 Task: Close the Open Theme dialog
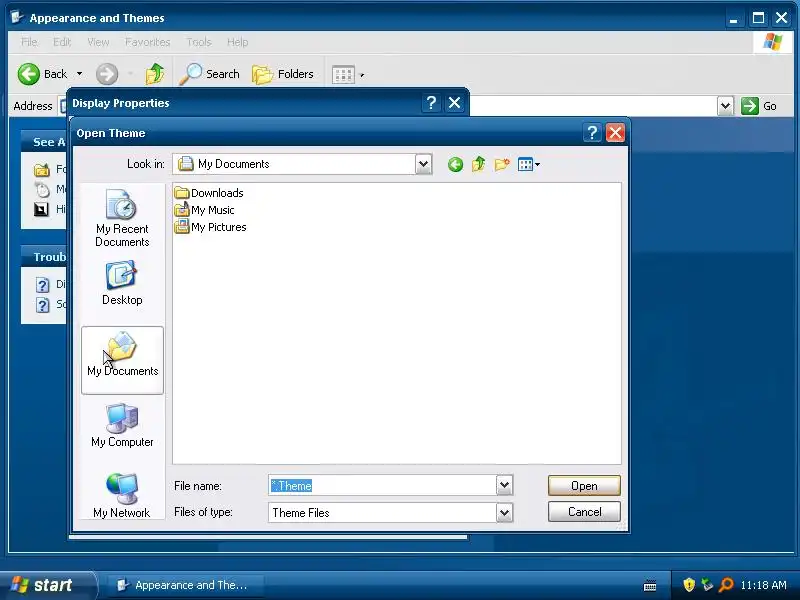coord(615,133)
